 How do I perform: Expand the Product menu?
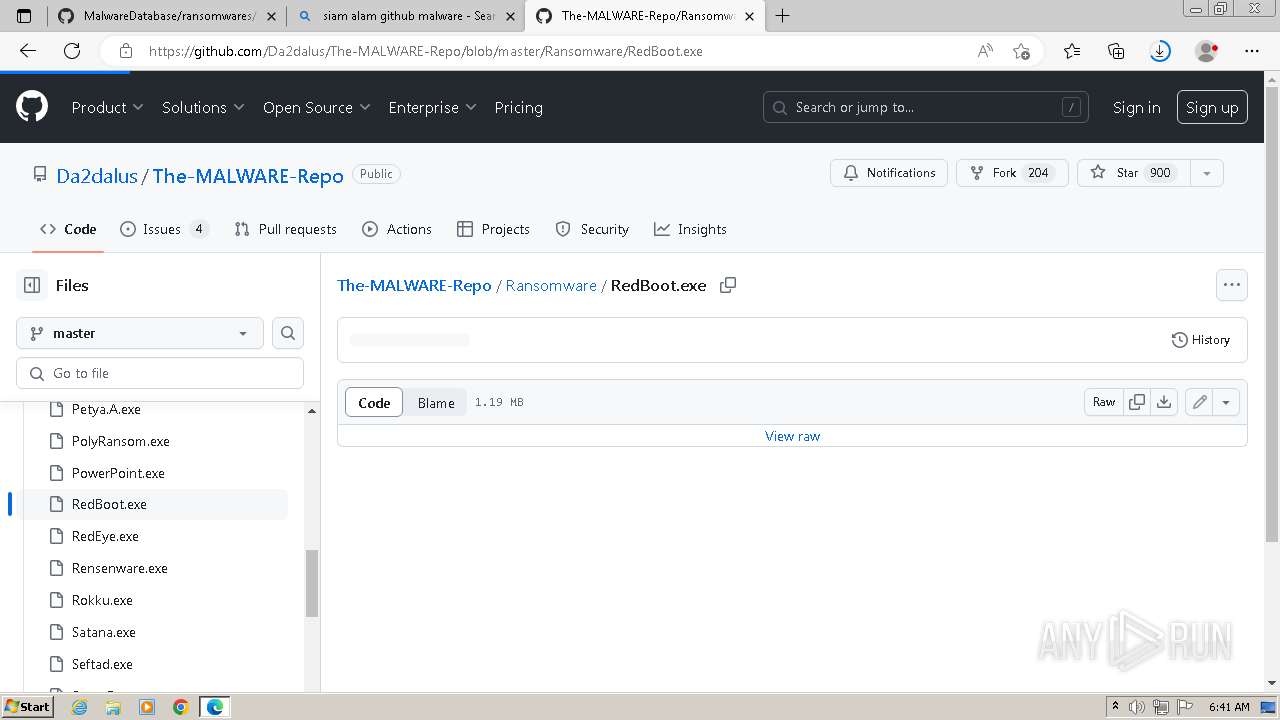(x=107, y=107)
